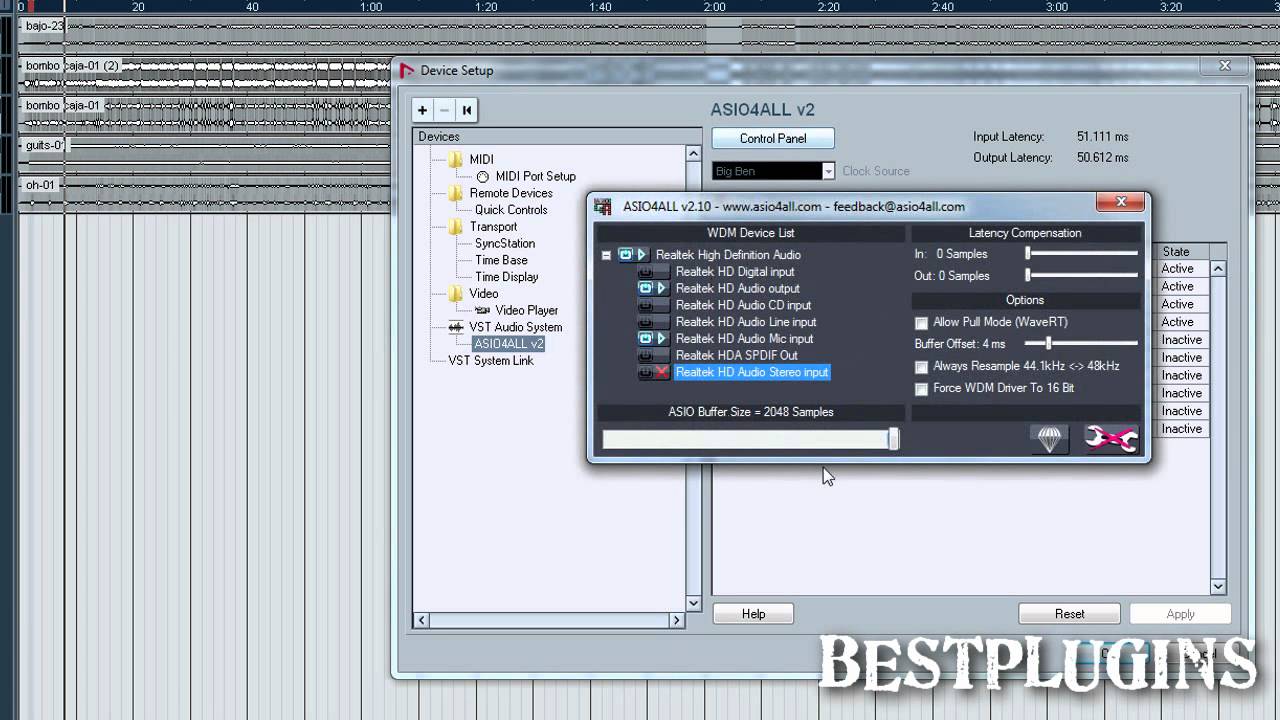This screenshot has width=1280, height=720.
Task: Open the Big Ben clock source dropdown
Action: [828, 171]
